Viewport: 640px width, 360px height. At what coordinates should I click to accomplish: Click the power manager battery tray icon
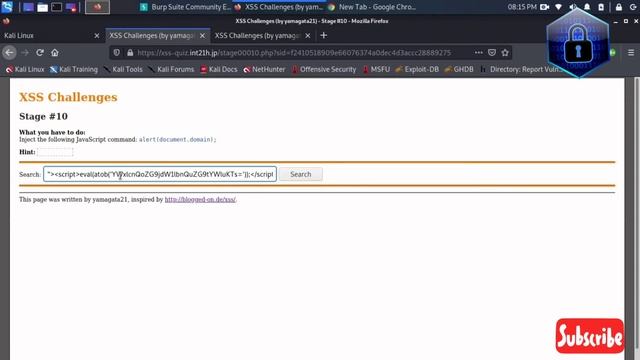click(601, 7)
